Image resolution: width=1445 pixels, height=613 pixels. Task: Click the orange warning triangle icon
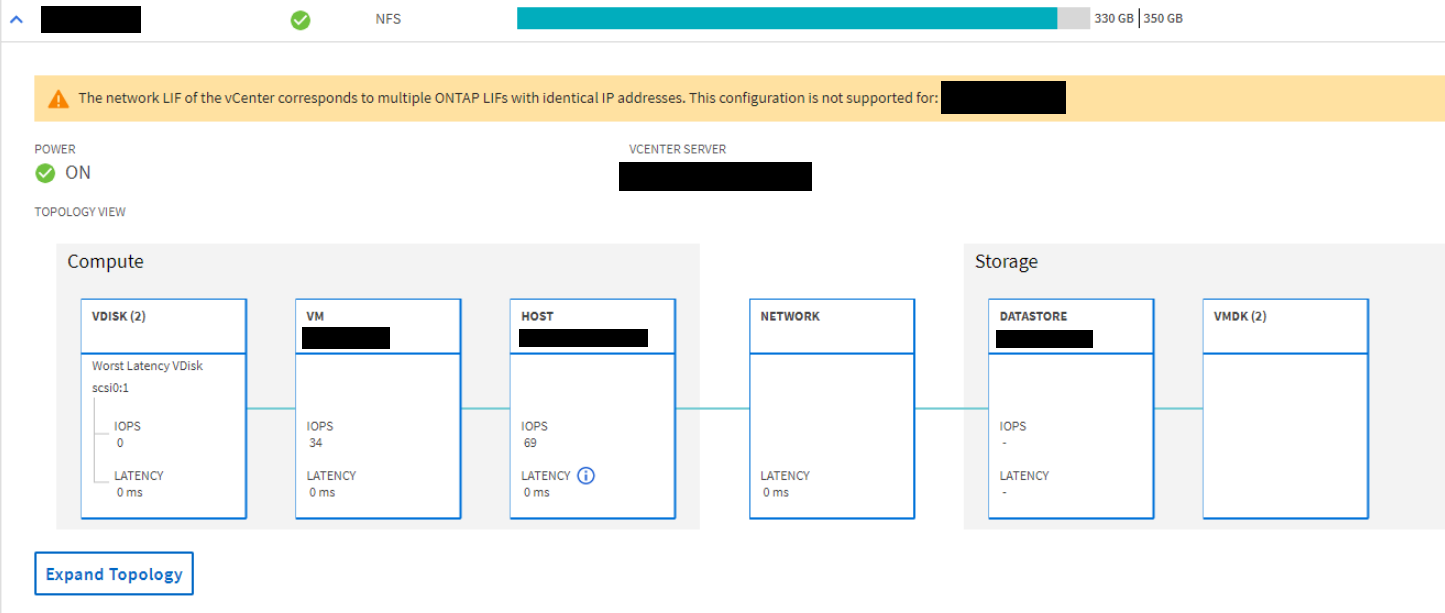58,99
